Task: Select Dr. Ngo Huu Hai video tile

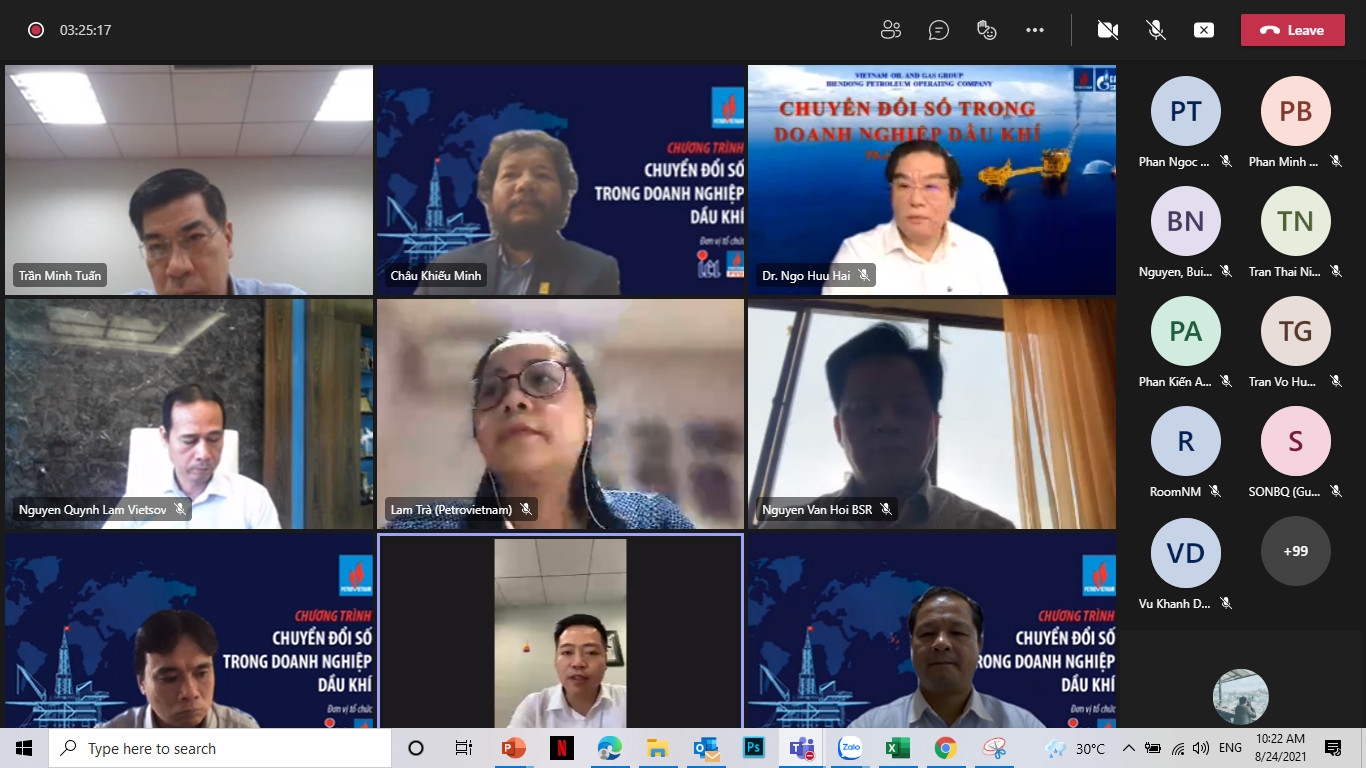Action: 931,180
